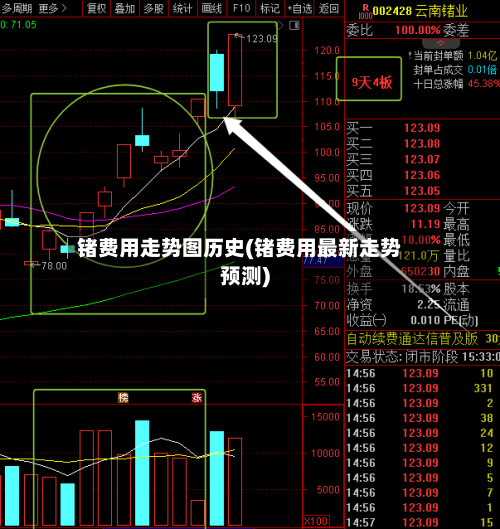Open the 统计 statistics tool
Viewport: 500px width, 529px height.
click(x=182, y=8)
